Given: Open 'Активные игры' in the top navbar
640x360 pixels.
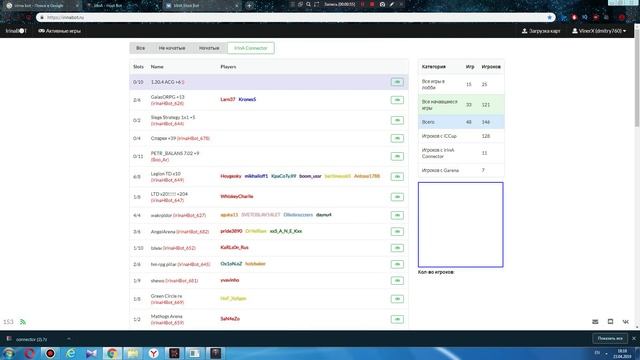Looking at the screenshot, I should click(60, 31).
